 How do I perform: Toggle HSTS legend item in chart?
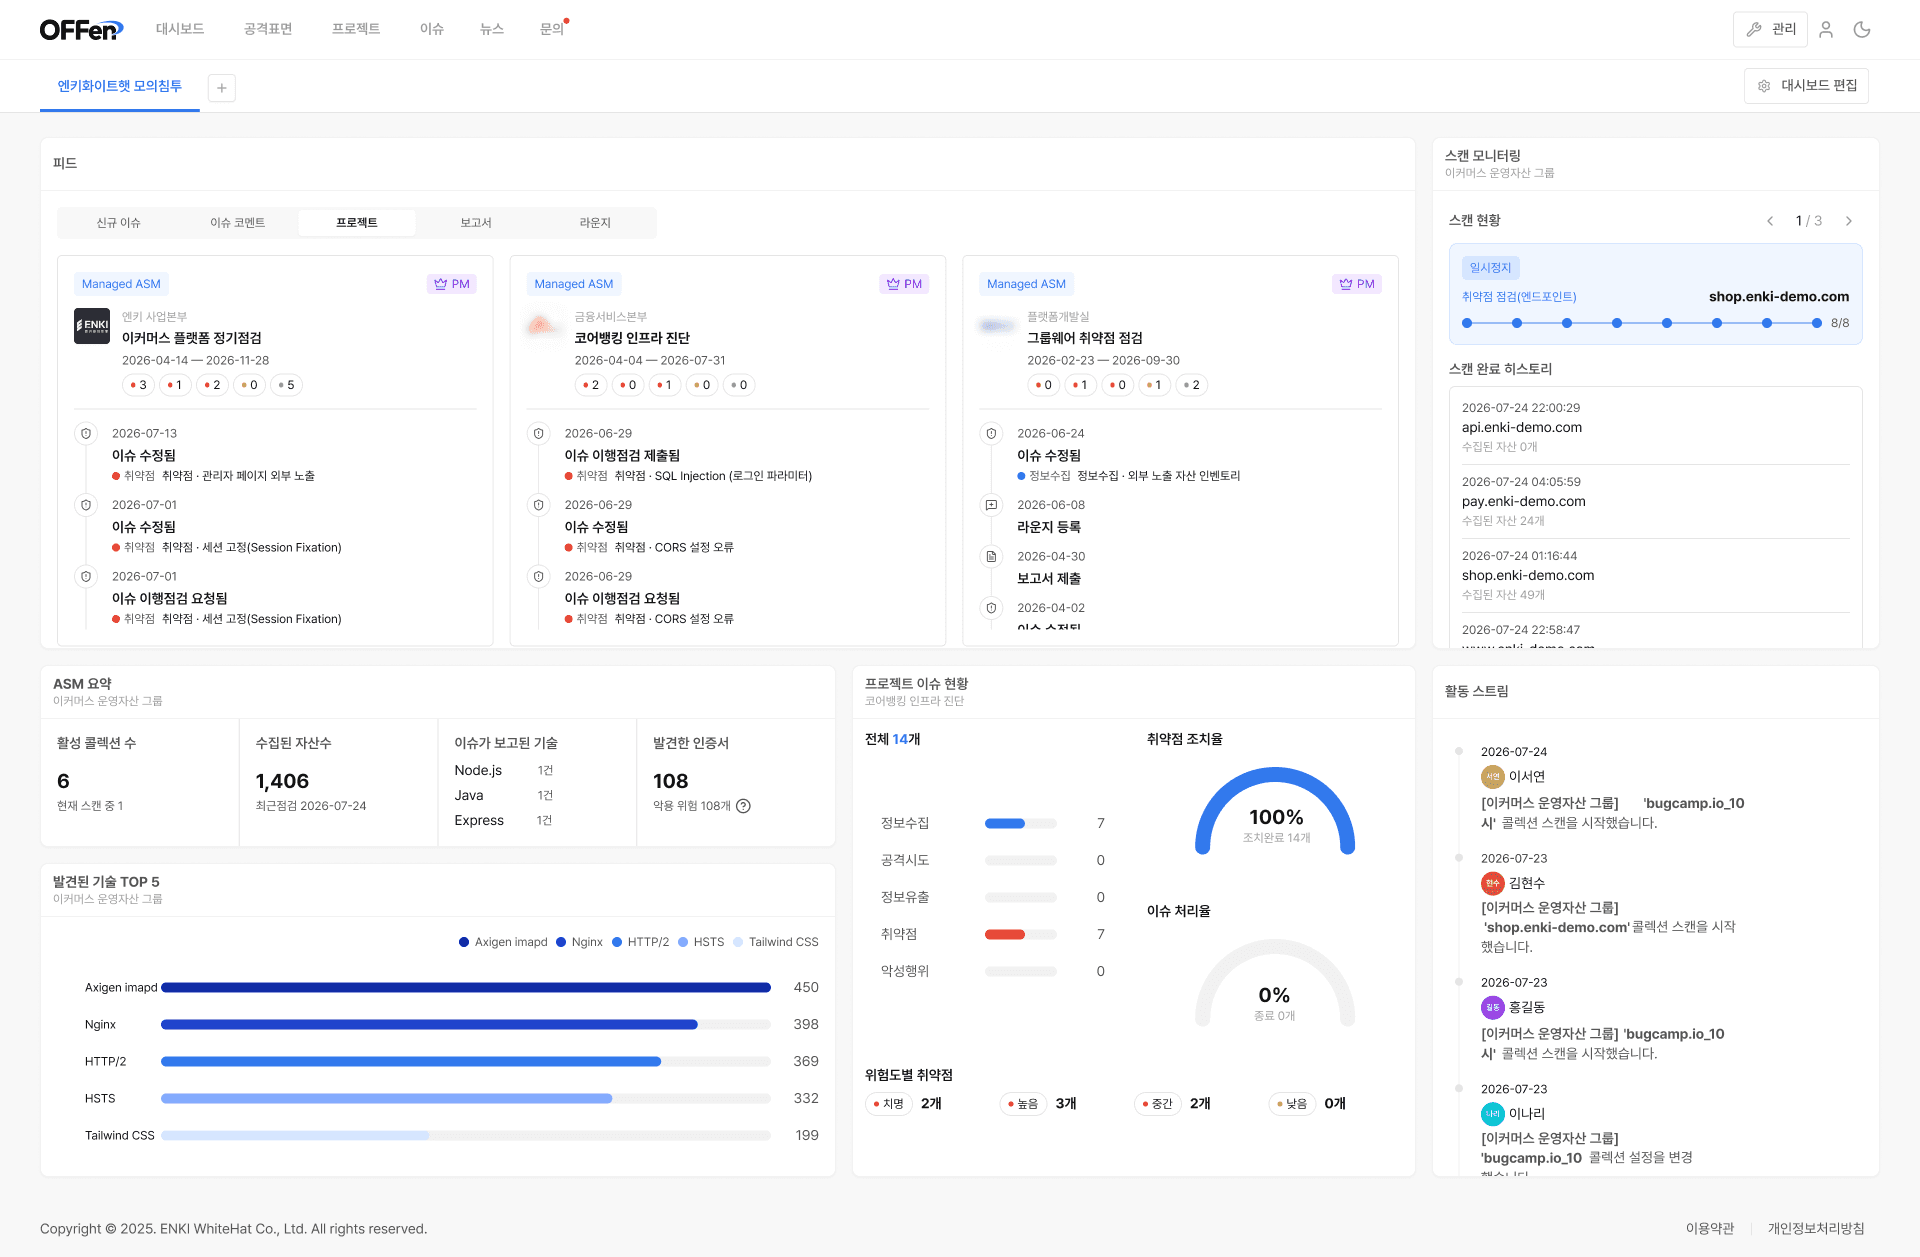(701, 942)
